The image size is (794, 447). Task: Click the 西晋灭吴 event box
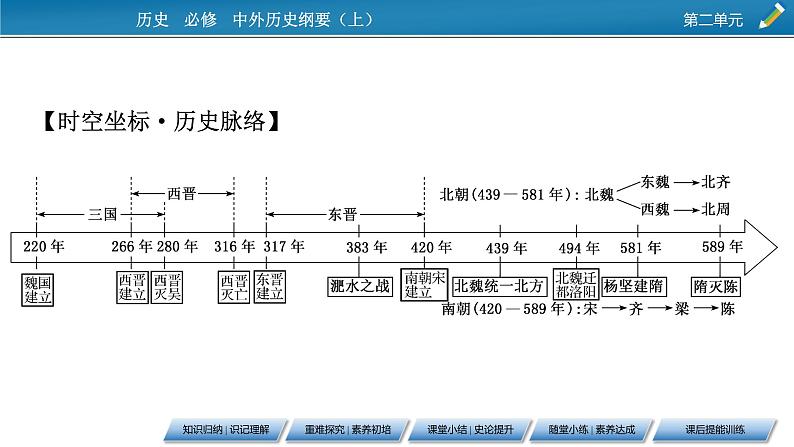point(167,287)
